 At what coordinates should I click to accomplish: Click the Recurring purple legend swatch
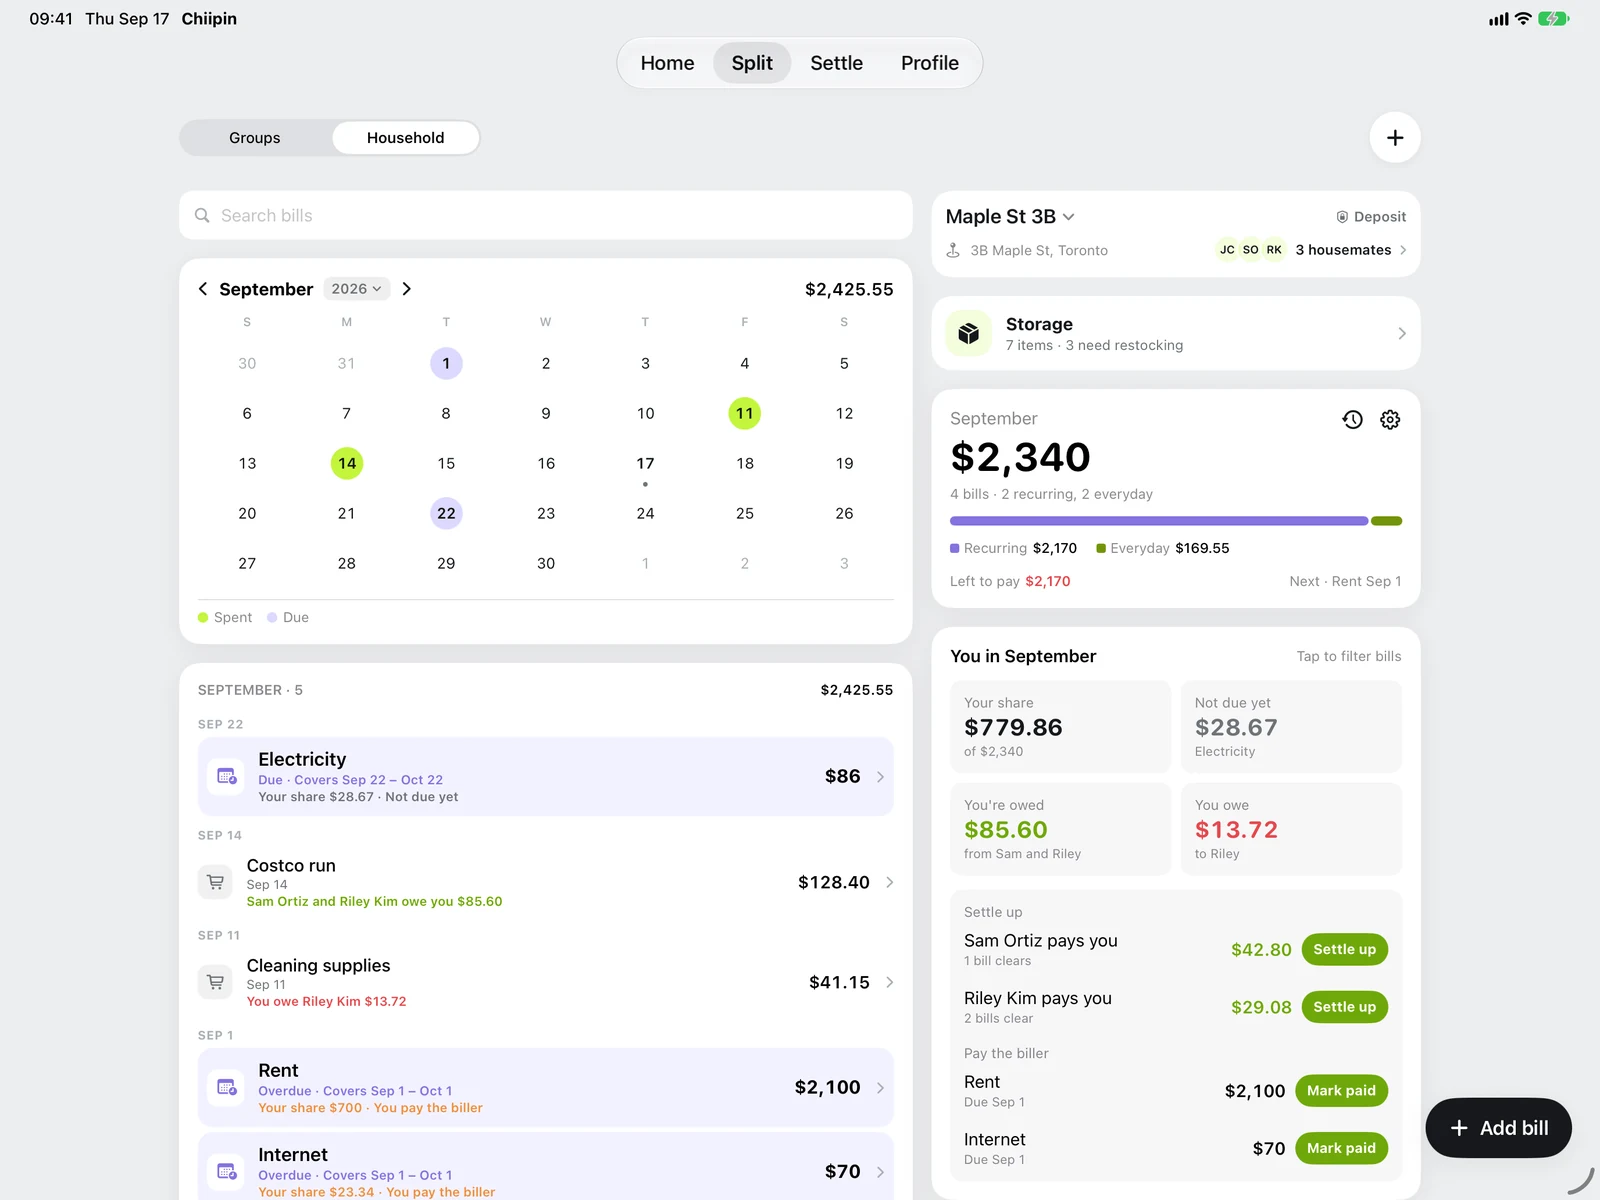[954, 548]
